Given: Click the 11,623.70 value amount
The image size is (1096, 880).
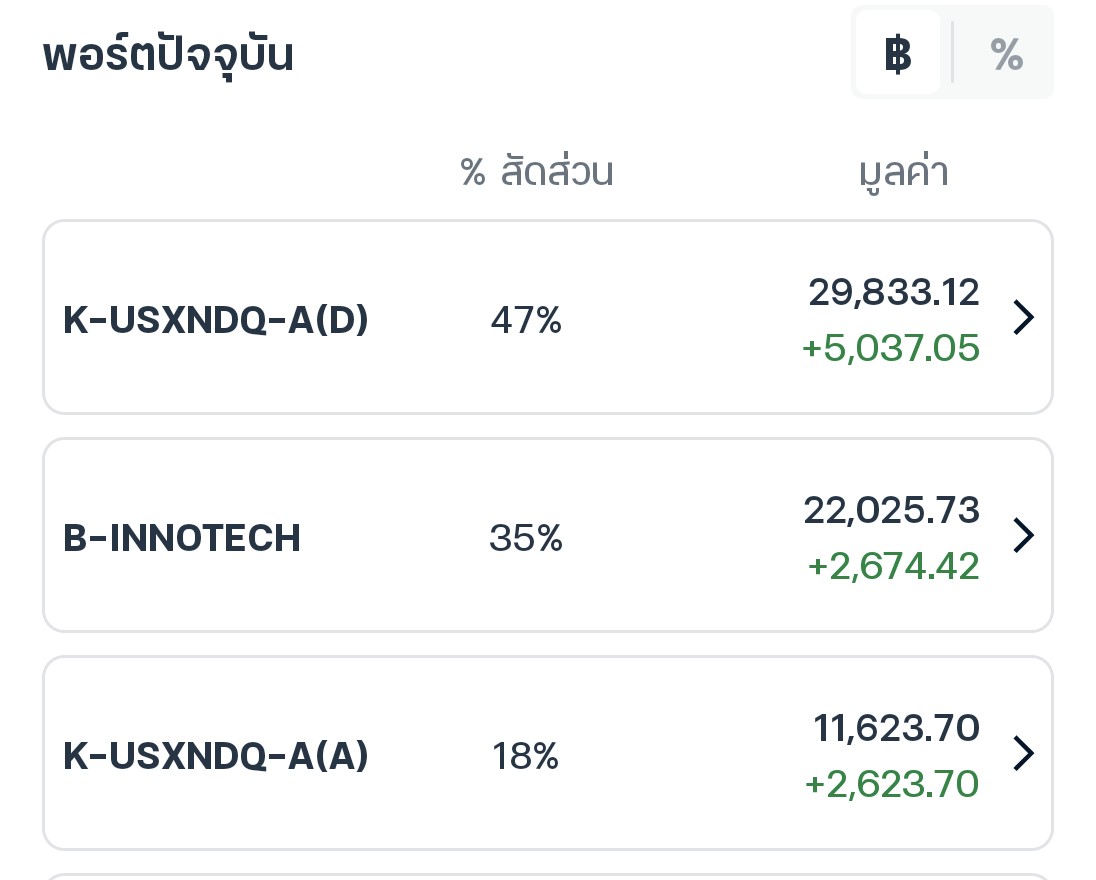Looking at the screenshot, I should [896, 728].
